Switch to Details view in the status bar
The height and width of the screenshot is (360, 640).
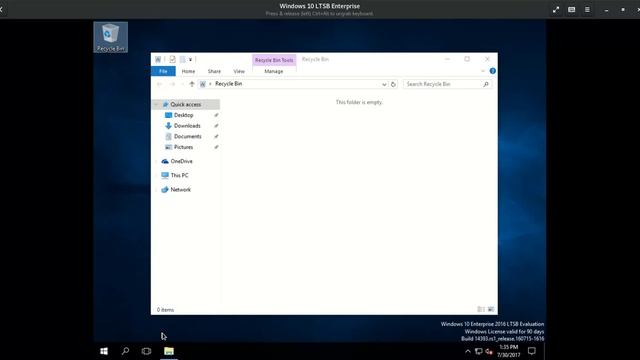(x=481, y=309)
